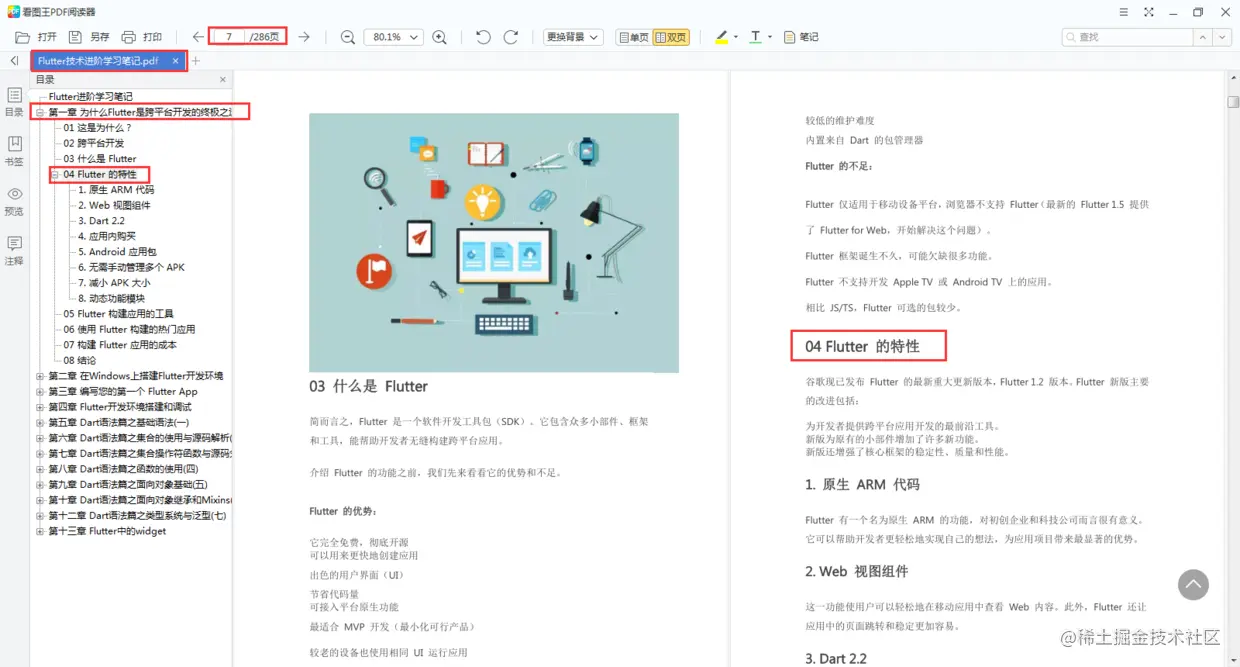Expand 第二章 在Windows上搭建Flutter开发环境
Viewport: 1240px width, 667px height.
tap(40, 376)
